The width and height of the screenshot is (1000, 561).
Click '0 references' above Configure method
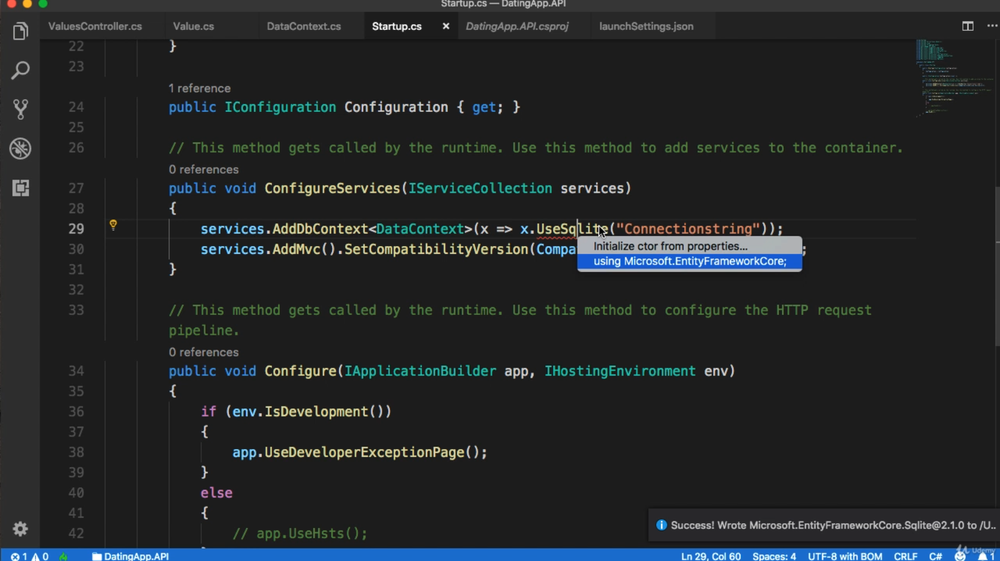203,352
